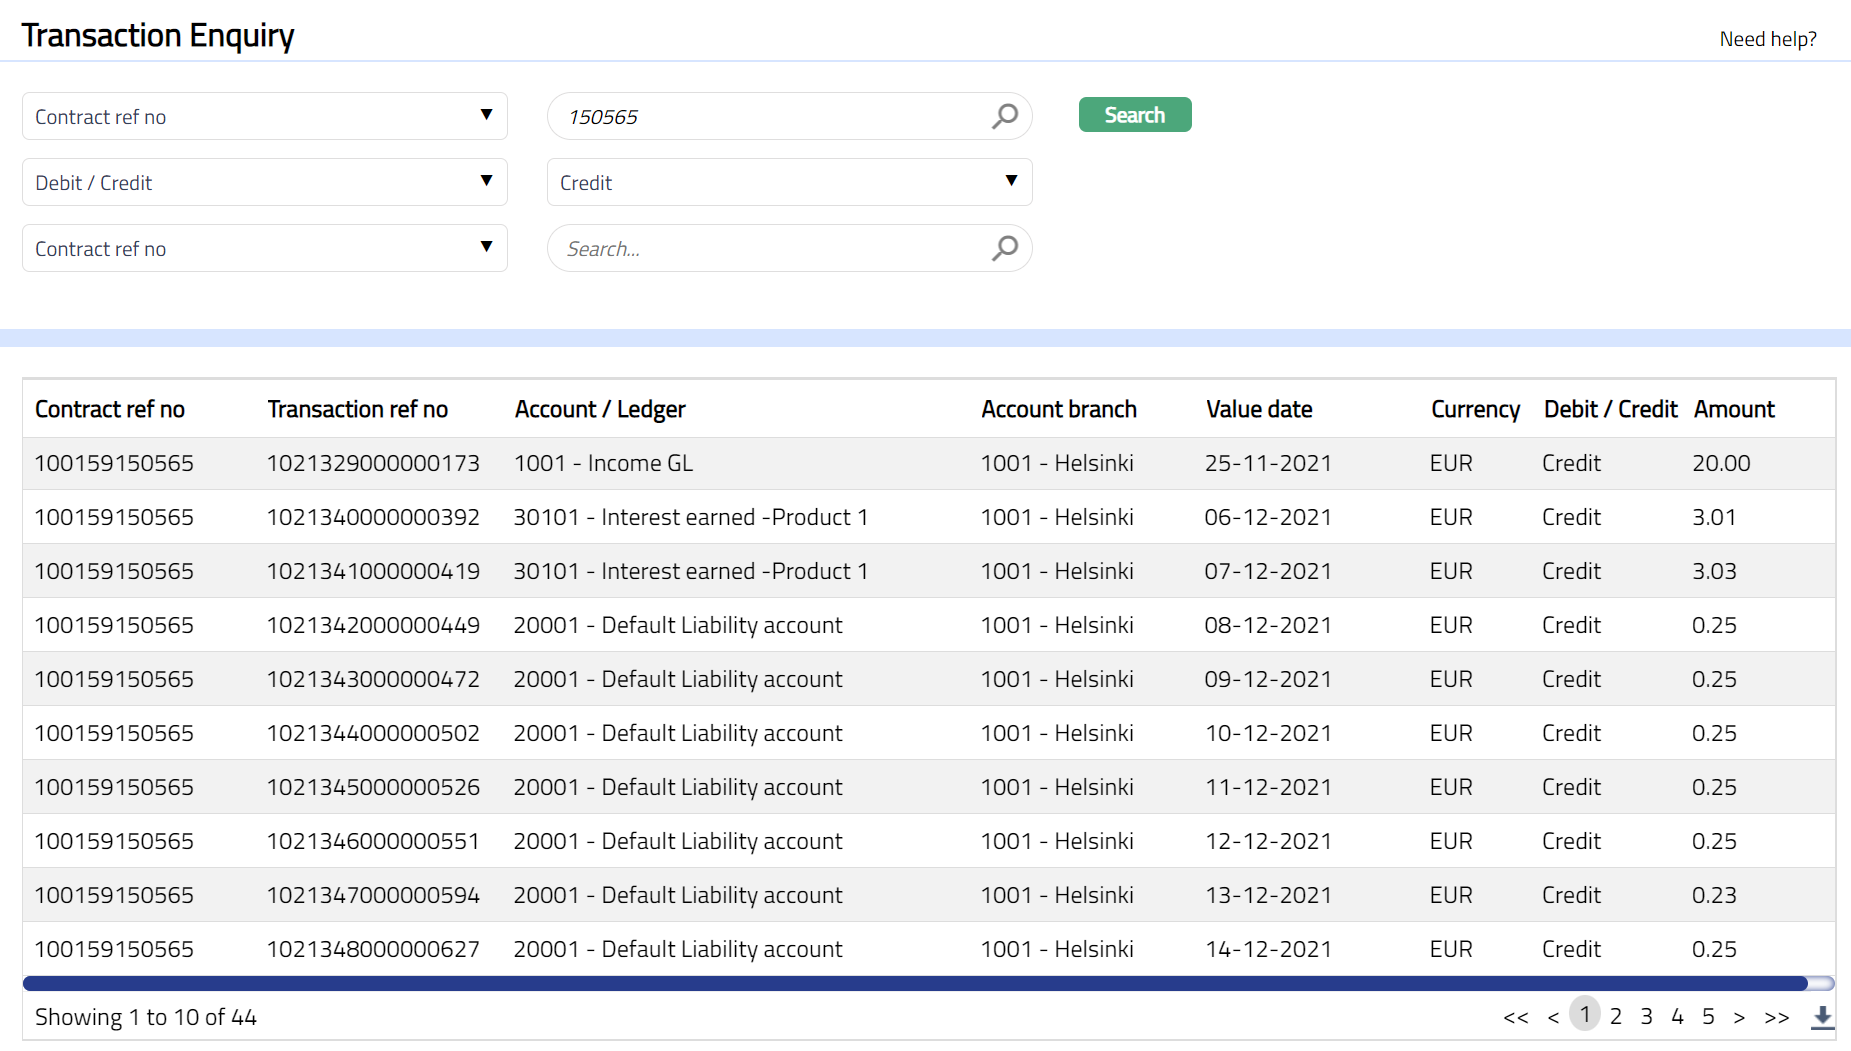Viewport: 1851px width, 1051px height.
Task: Go to the previous page with <
Action: pos(1553,1017)
